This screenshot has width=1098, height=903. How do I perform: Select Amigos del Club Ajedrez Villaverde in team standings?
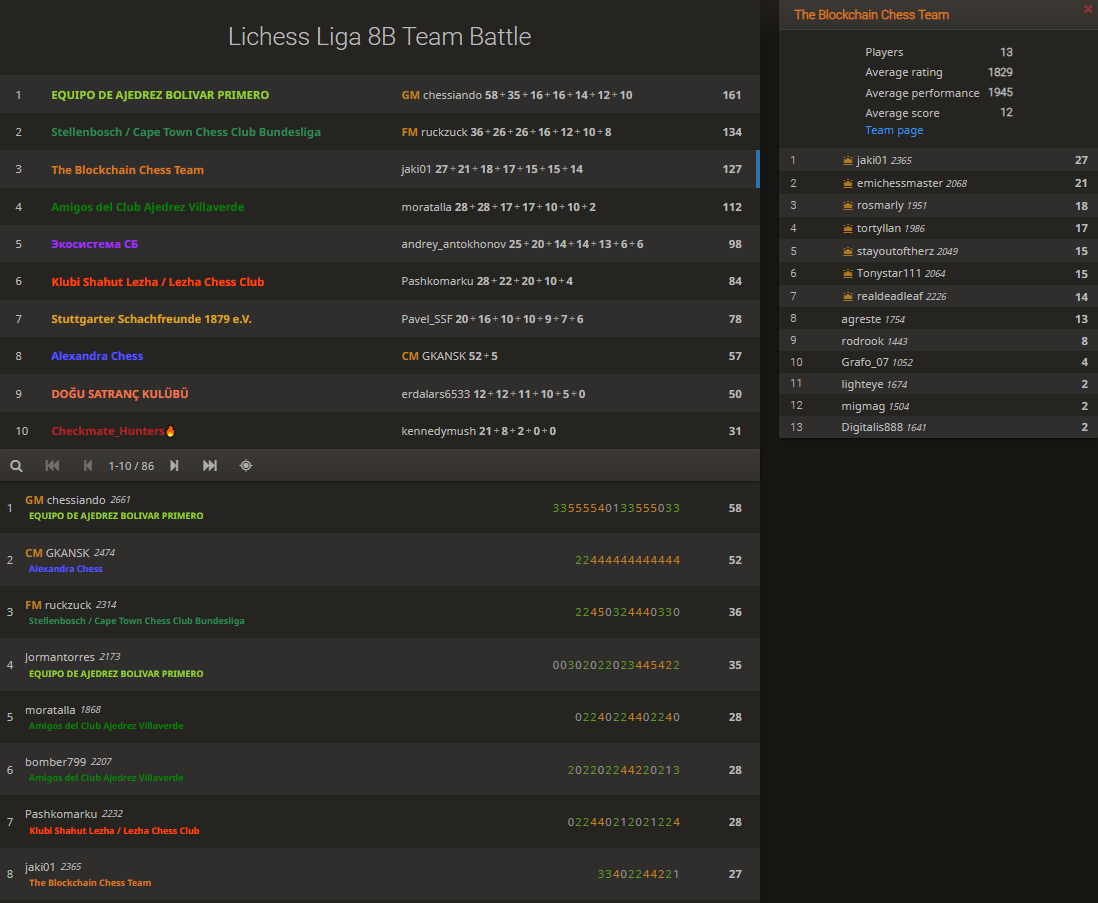(x=148, y=207)
